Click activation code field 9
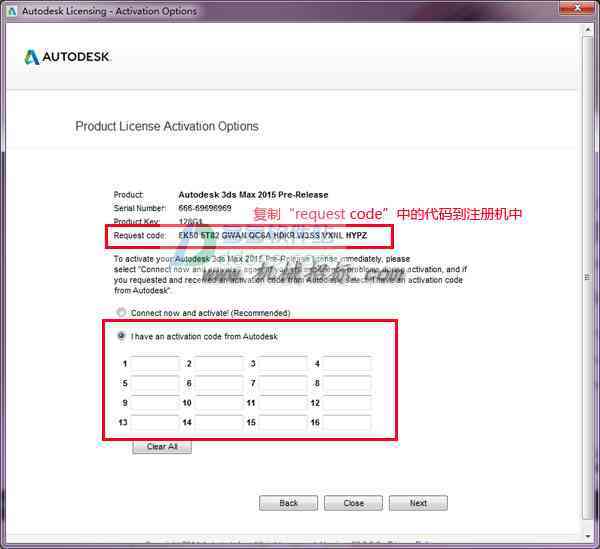Image resolution: width=600 pixels, height=549 pixels. pos(155,403)
